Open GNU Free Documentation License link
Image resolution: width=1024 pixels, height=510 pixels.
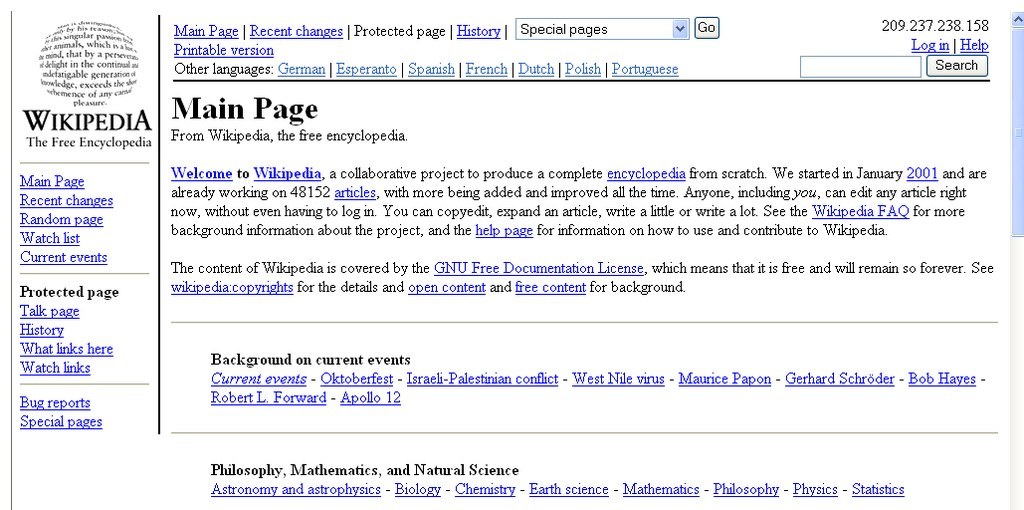[x=539, y=268]
